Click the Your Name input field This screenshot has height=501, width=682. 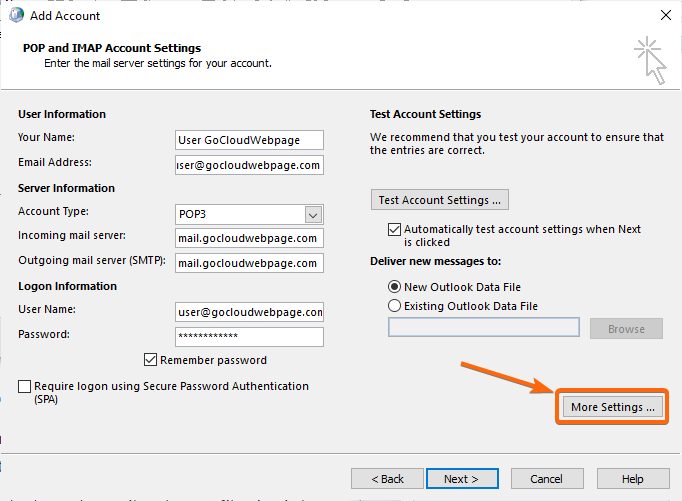[249, 140]
